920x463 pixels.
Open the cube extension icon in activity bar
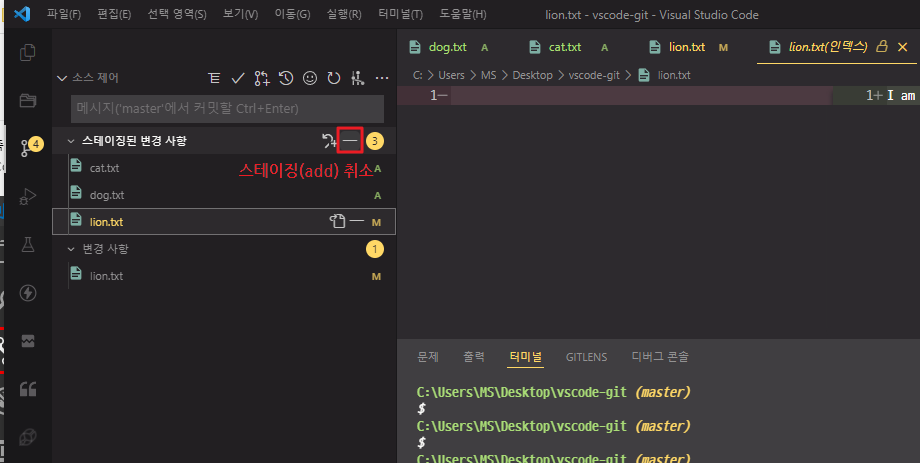pyautogui.click(x=28, y=437)
